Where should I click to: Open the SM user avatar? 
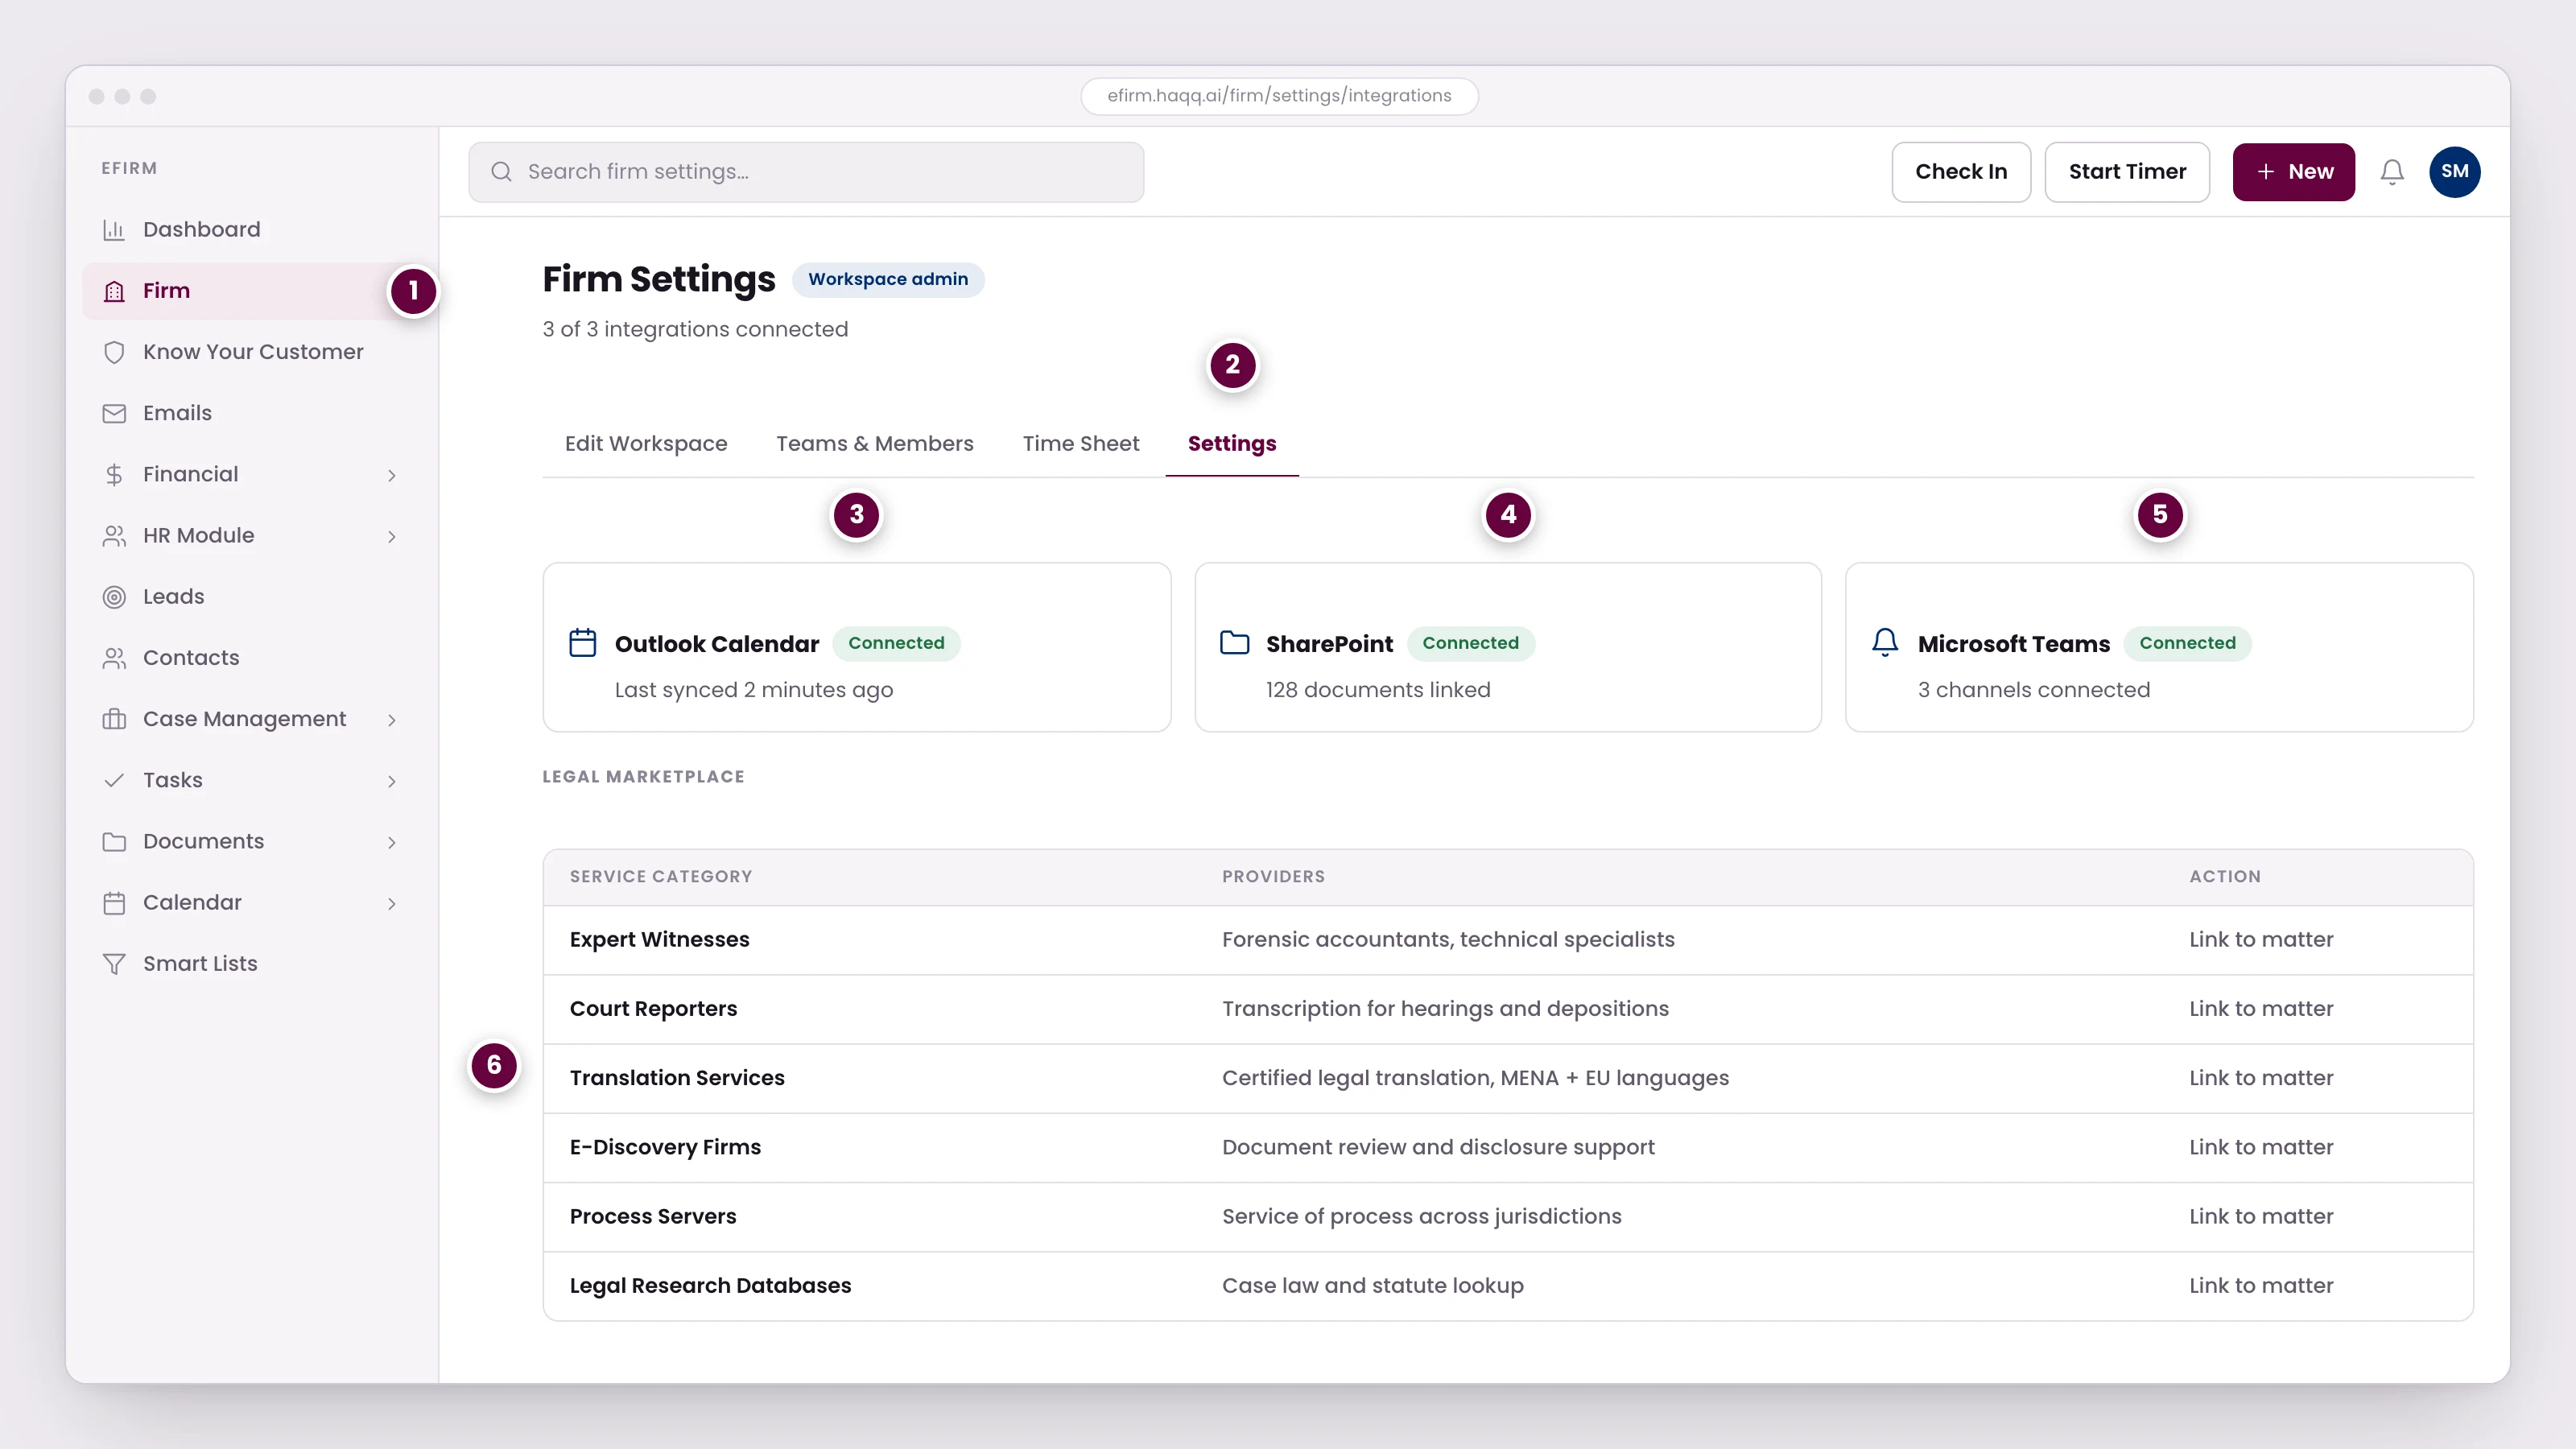click(2454, 172)
